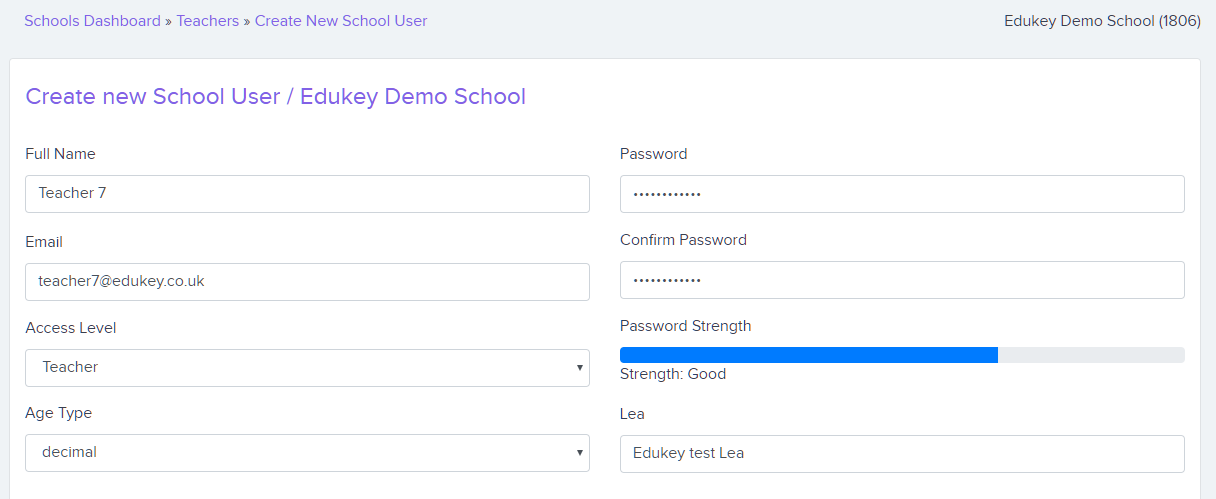Select the Password input field
The height and width of the screenshot is (499, 1216).
[902, 194]
